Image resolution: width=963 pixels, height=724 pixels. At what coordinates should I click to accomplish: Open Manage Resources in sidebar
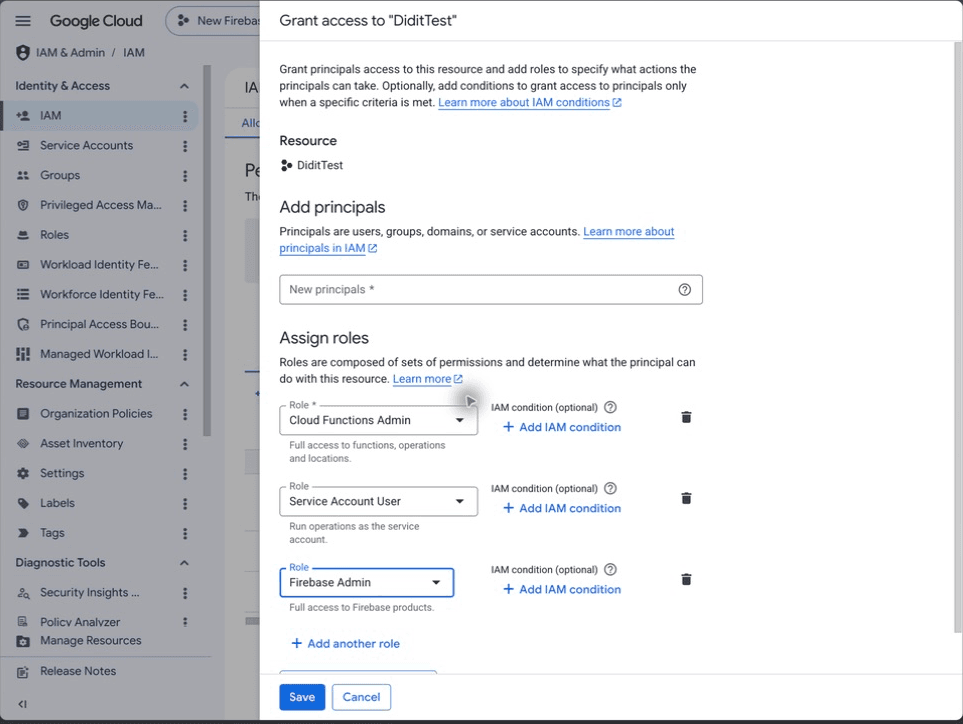91,640
